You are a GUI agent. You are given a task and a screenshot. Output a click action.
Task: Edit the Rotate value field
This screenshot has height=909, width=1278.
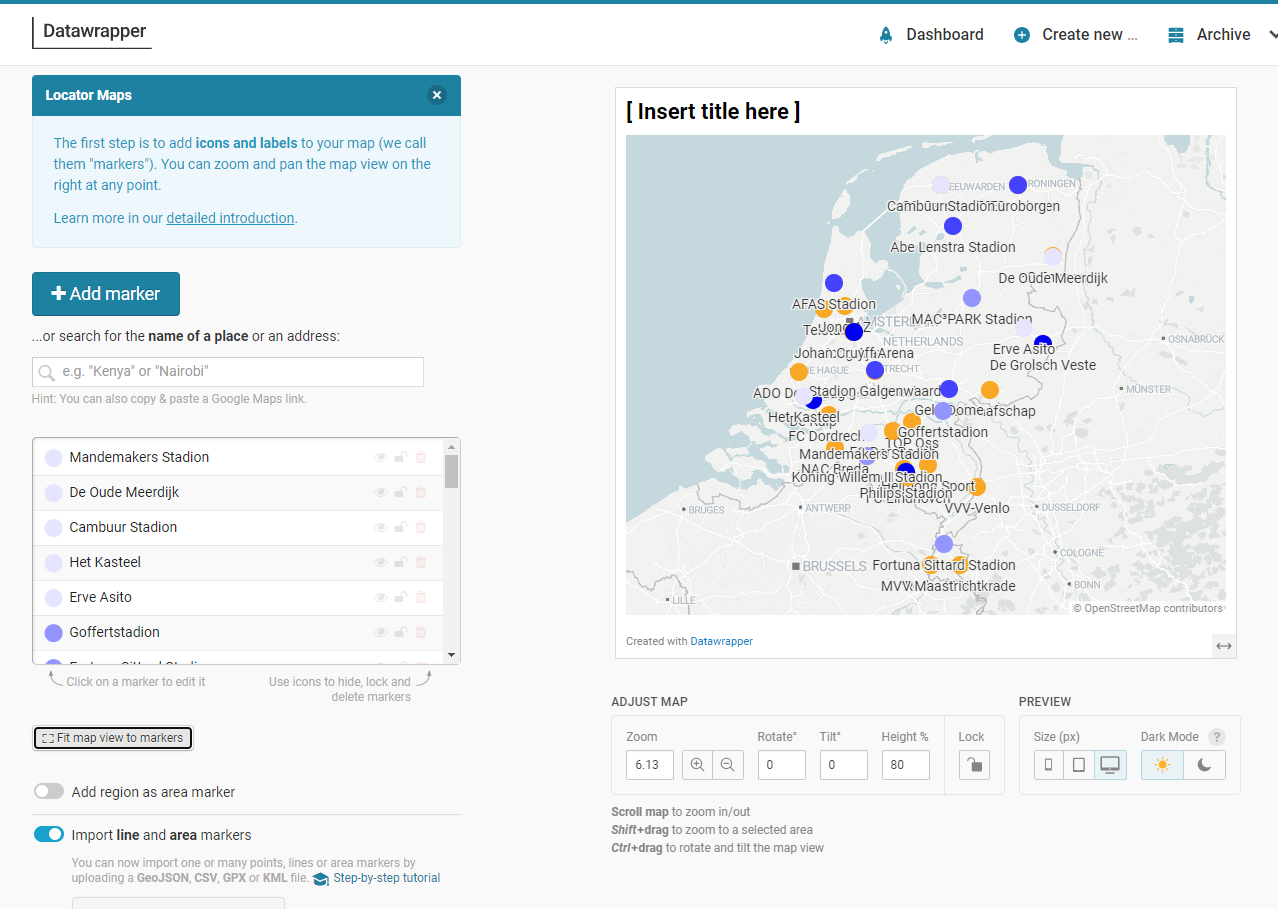pos(781,765)
